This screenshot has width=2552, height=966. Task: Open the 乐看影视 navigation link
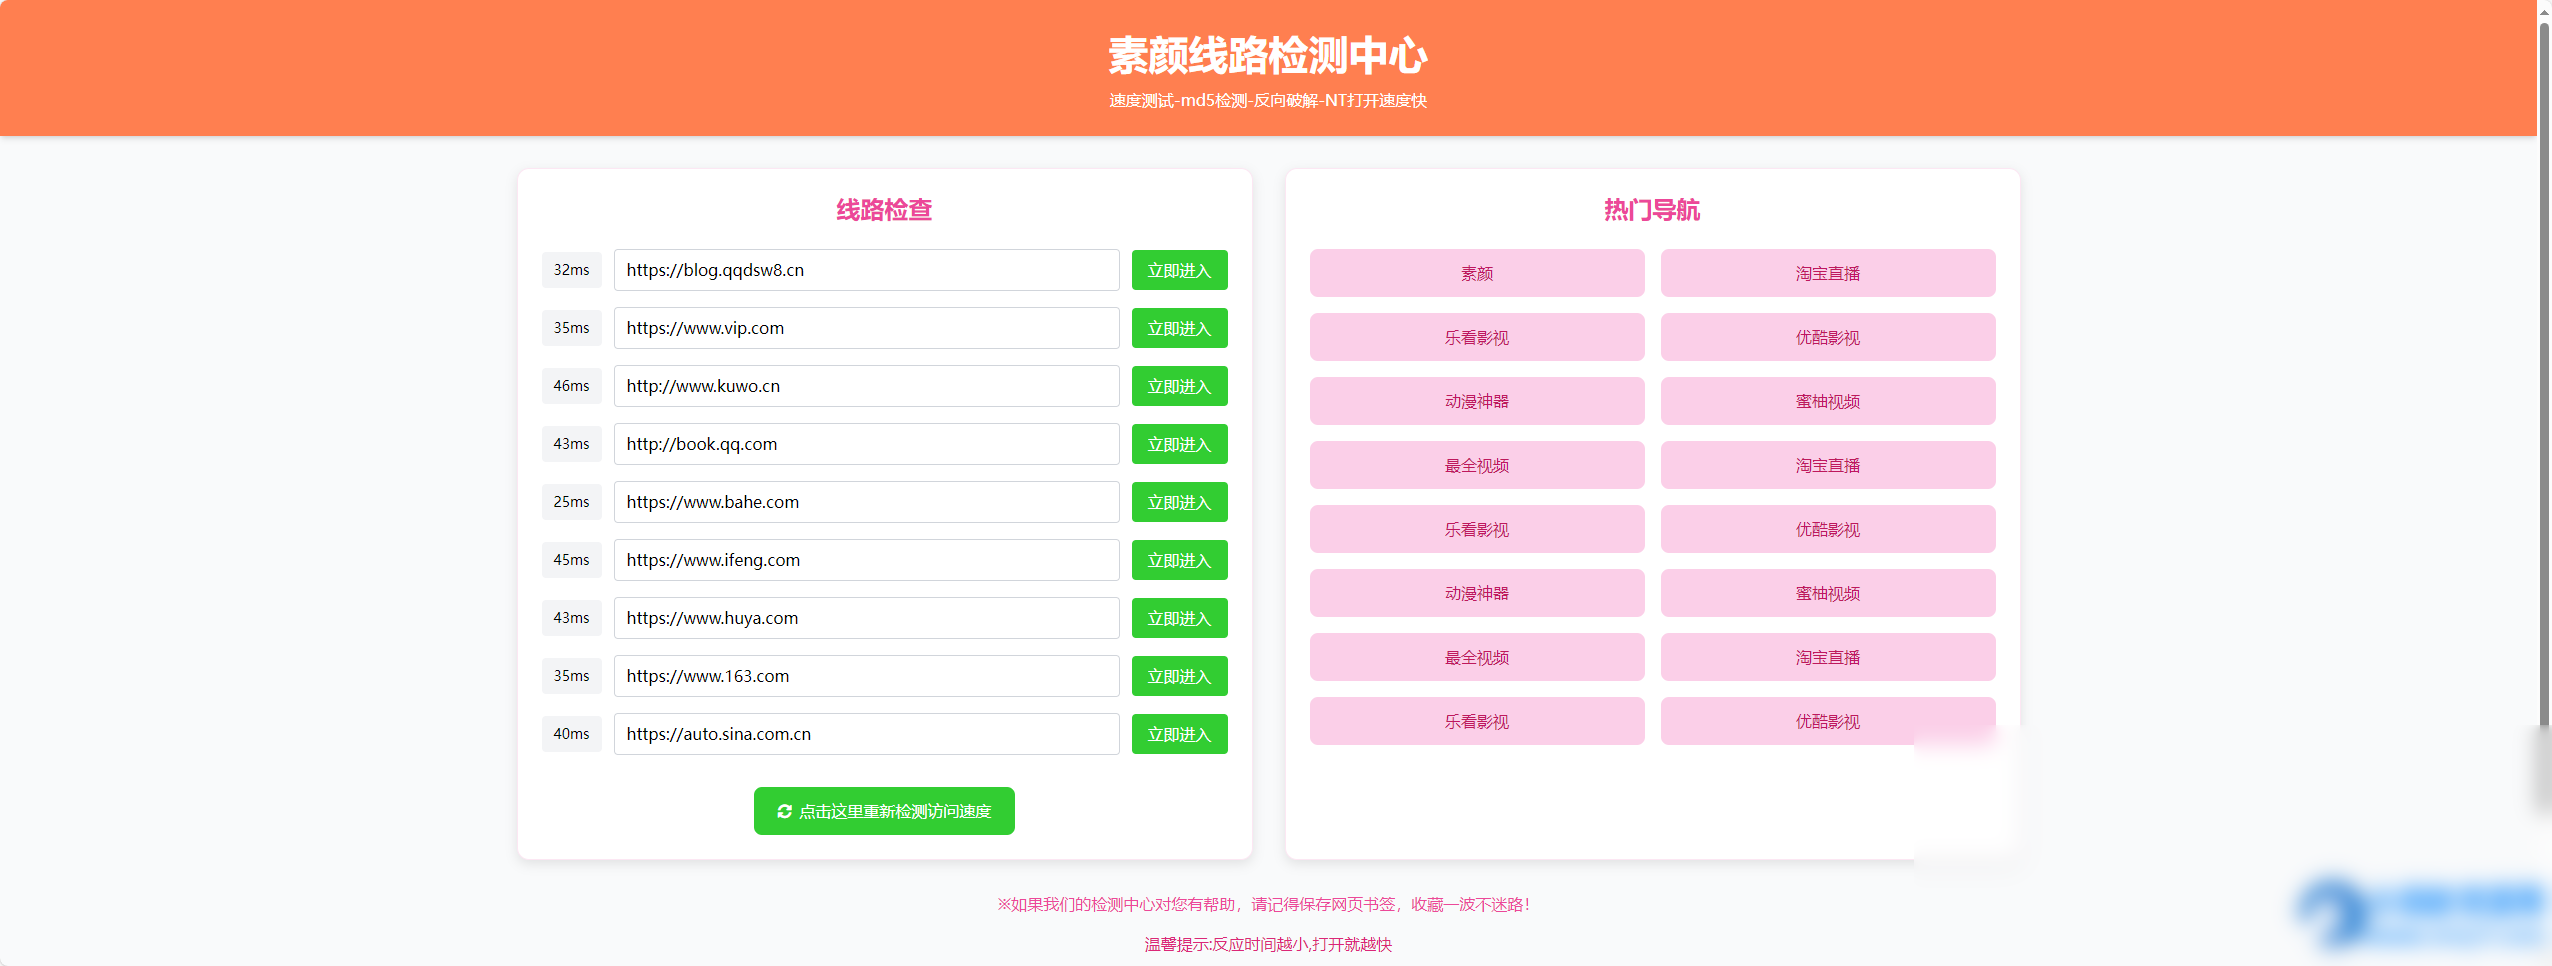(1477, 337)
